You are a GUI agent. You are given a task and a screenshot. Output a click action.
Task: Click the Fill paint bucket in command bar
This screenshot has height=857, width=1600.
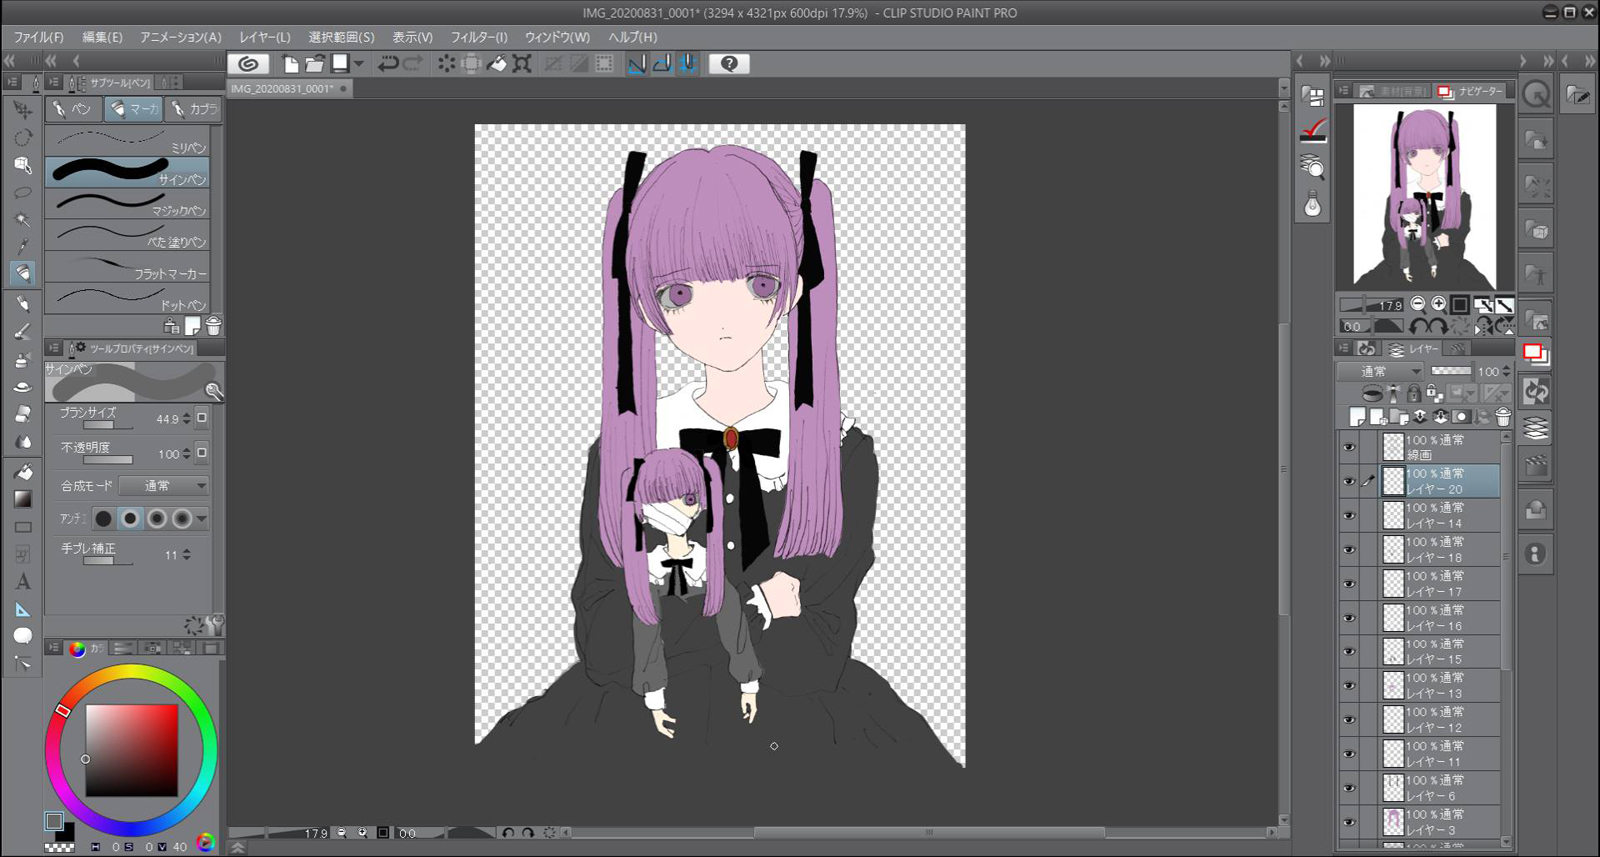click(x=497, y=64)
